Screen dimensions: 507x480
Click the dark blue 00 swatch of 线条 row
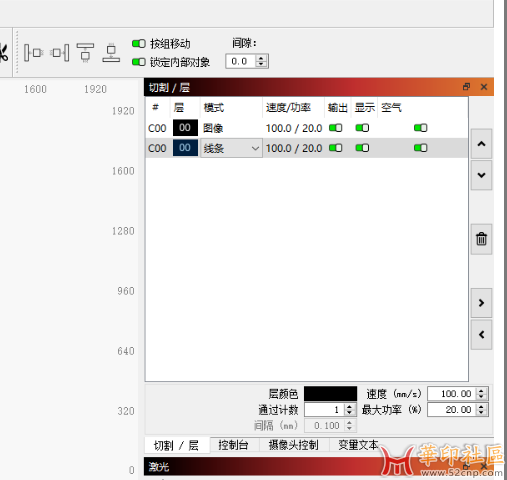[x=185, y=148]
